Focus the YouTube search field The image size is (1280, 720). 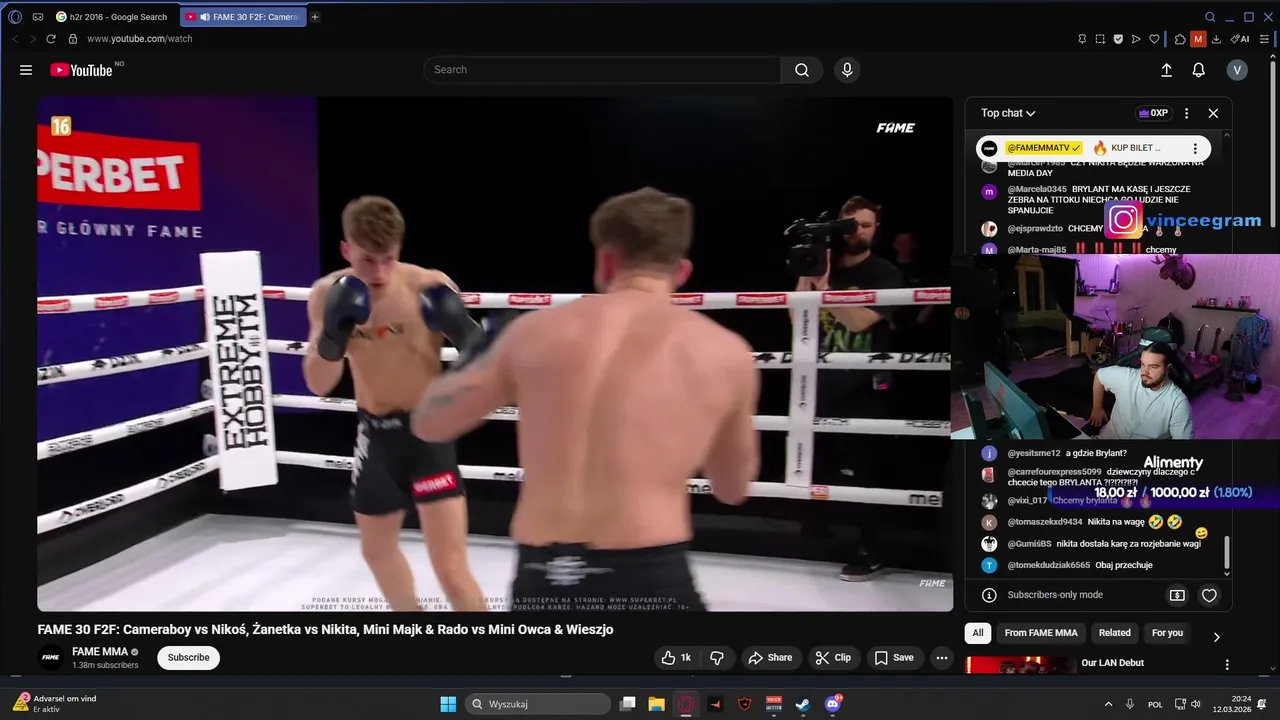602,70
